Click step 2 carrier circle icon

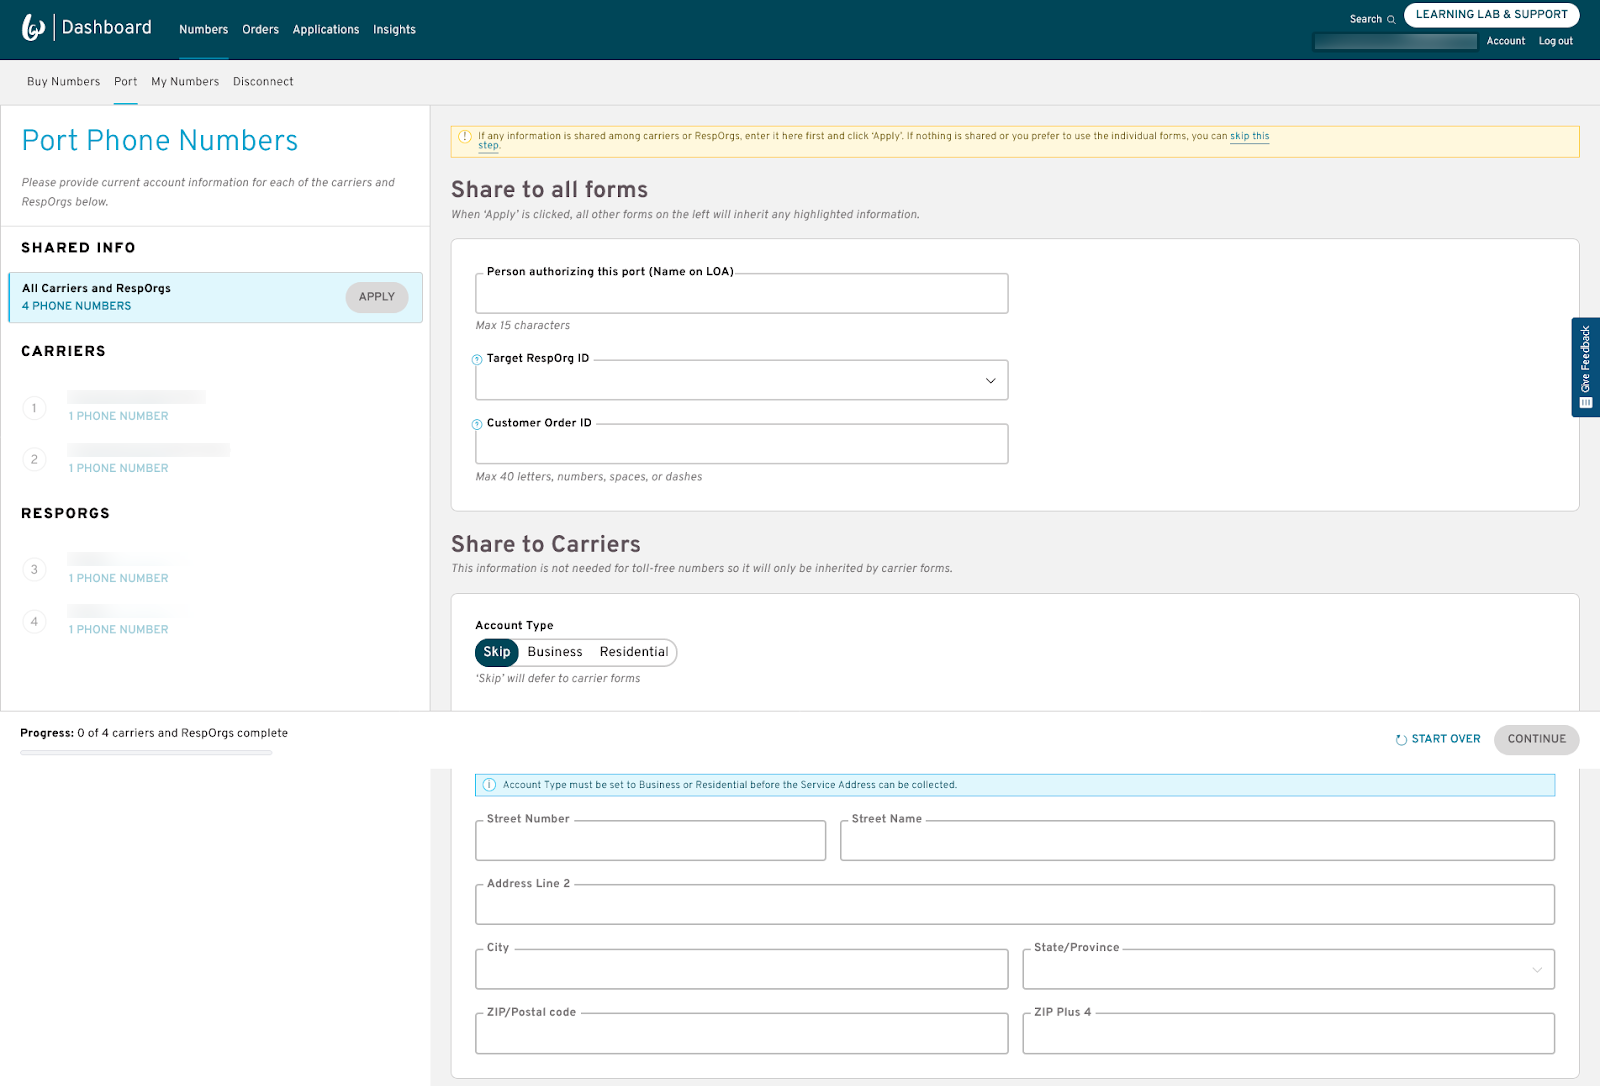34,459
